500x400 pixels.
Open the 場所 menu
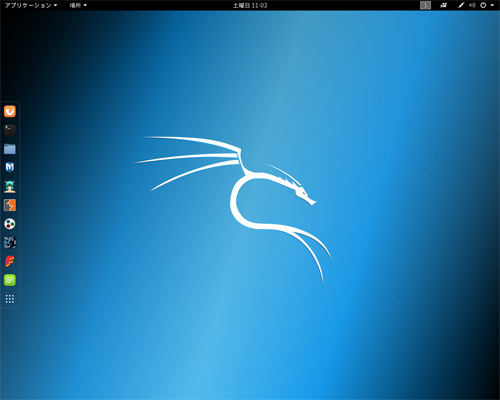pyautogui.click(x=78, y=5)
